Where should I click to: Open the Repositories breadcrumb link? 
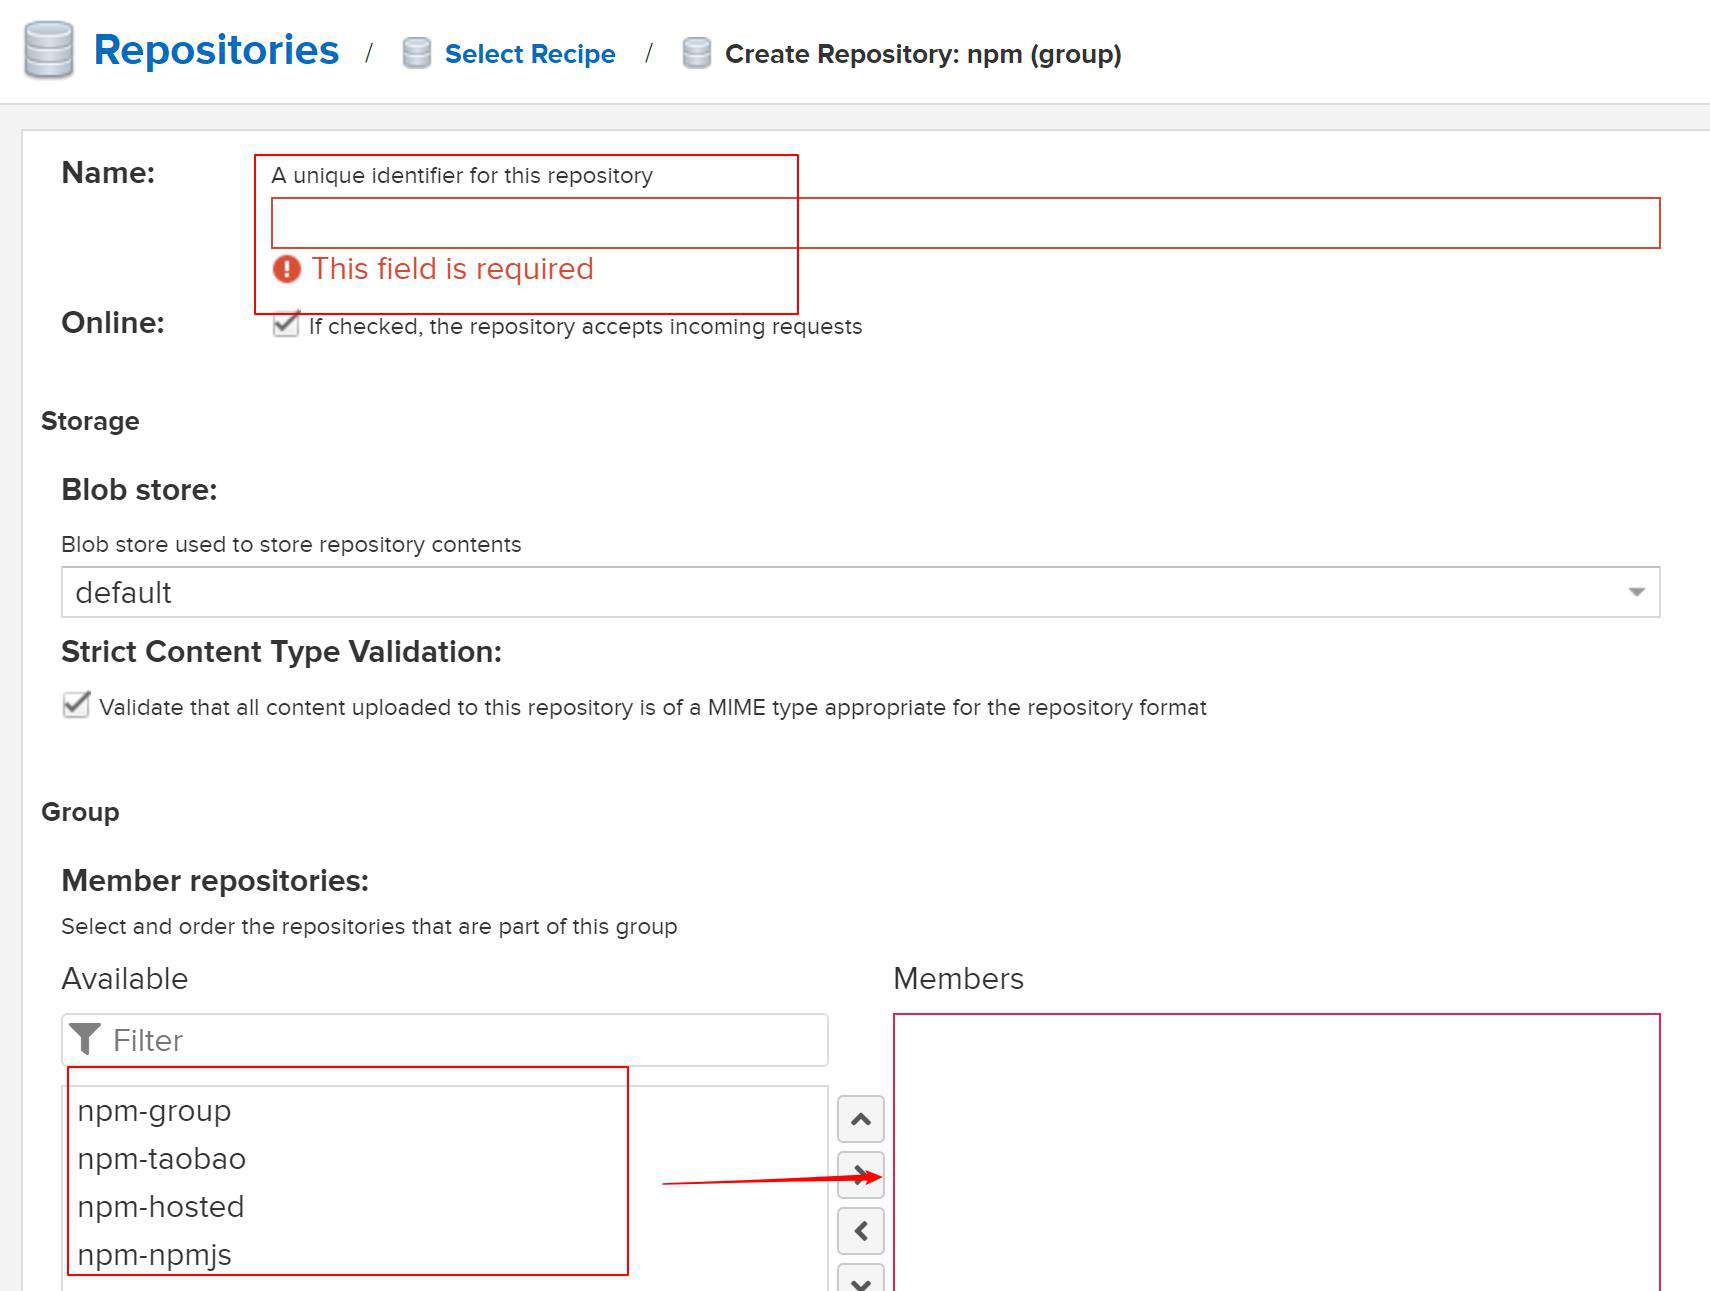pos(216,50)
